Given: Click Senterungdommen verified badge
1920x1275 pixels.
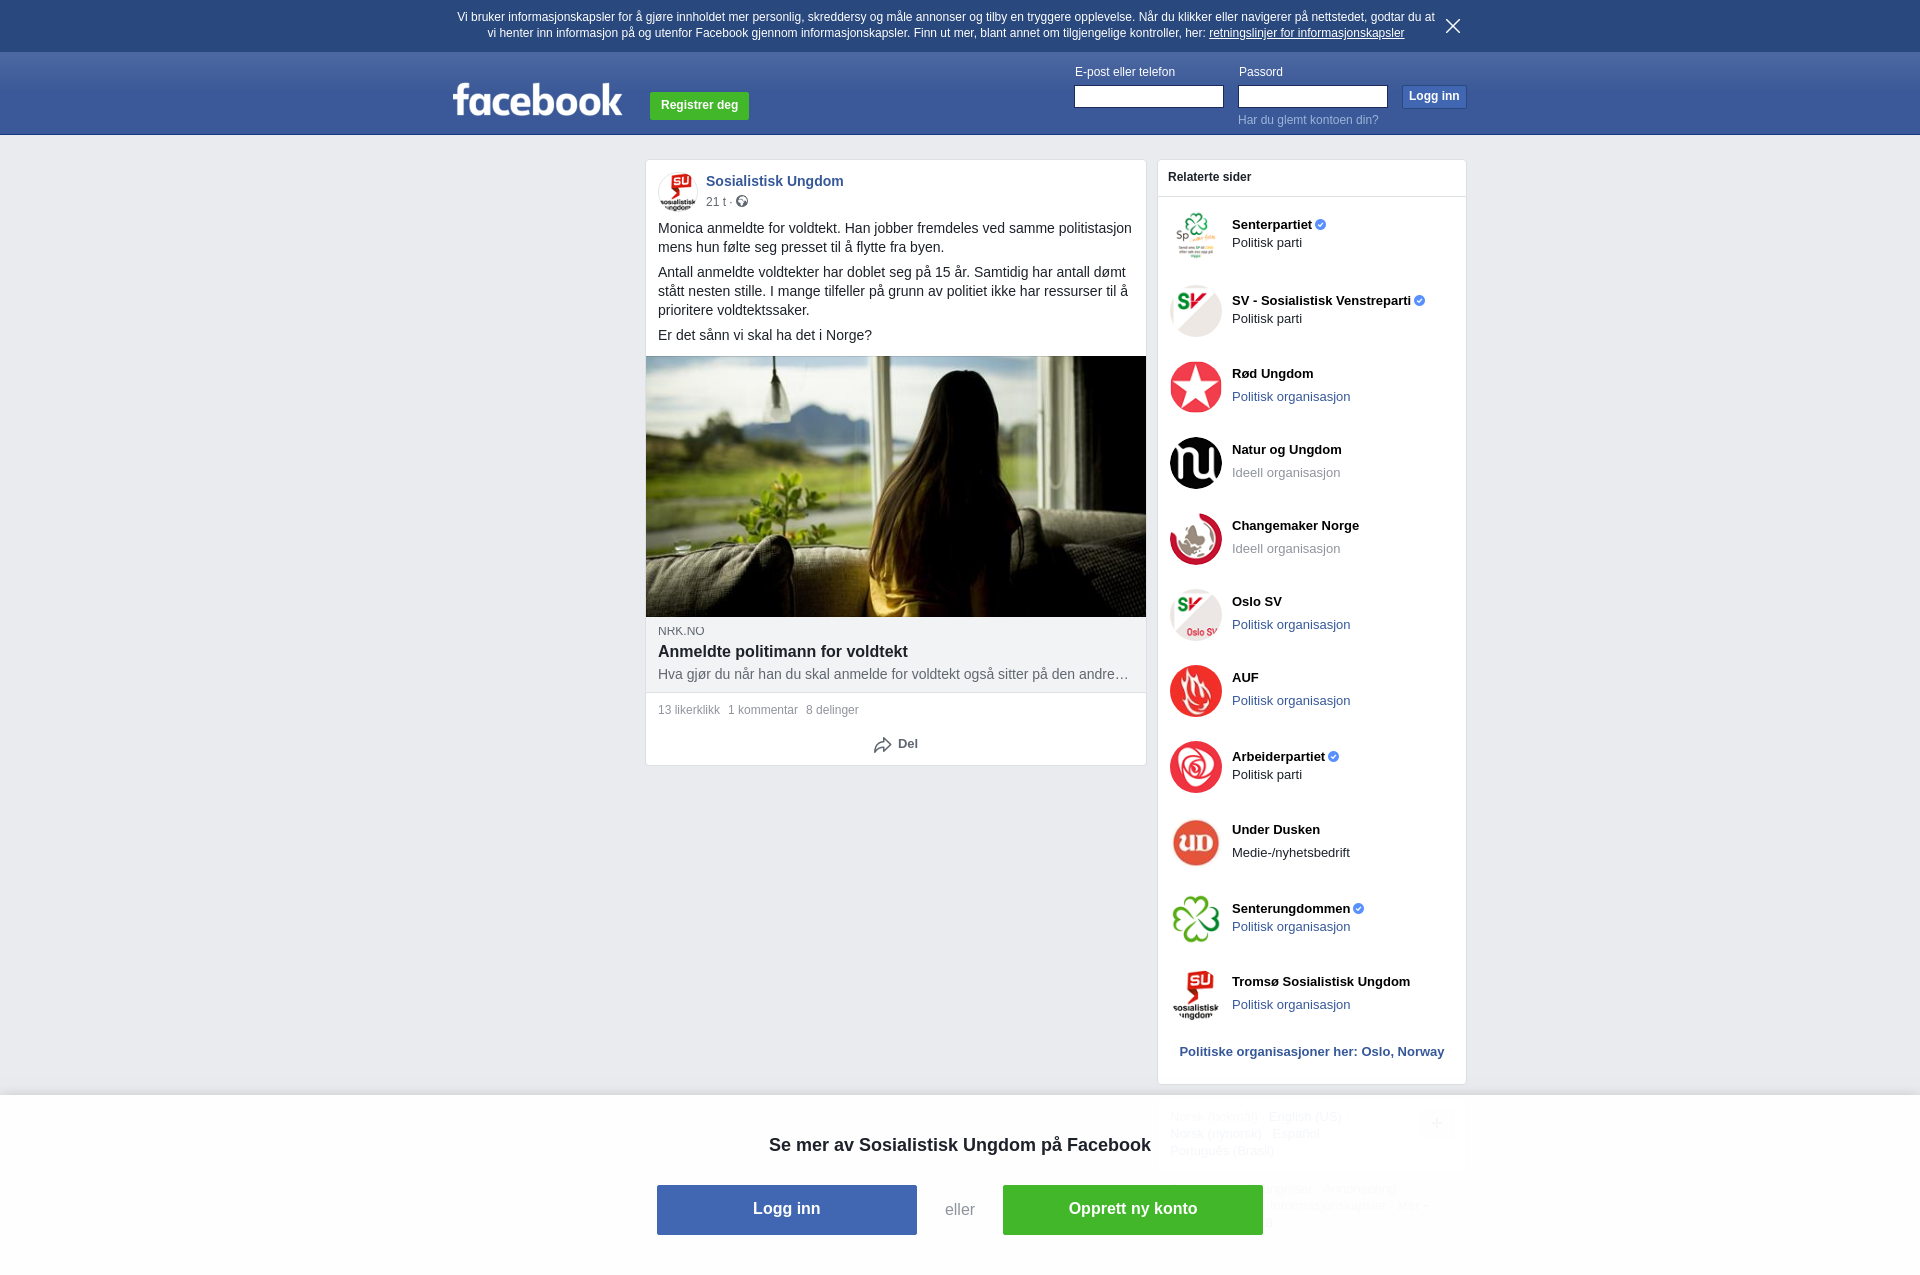Looking at the screenshot, I should click(x=1359, y=909).
